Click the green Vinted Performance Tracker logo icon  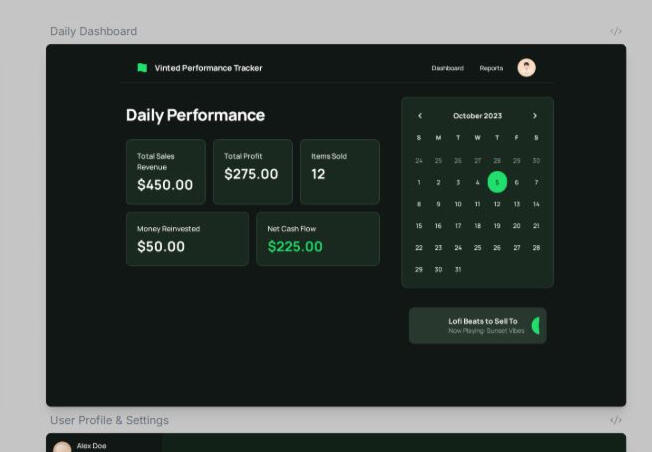click(142, 68)
